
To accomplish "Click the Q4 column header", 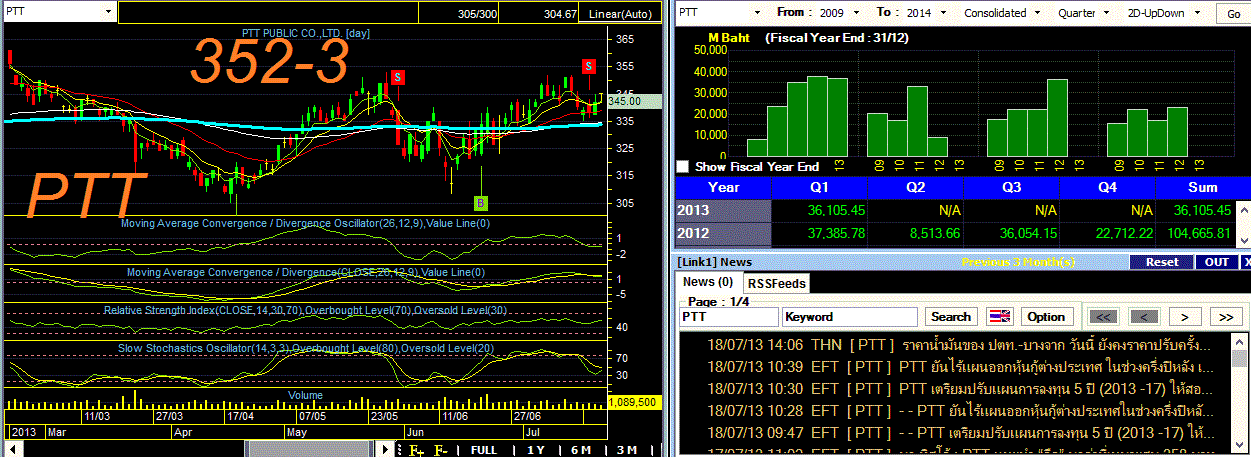I will point(1107,187).
